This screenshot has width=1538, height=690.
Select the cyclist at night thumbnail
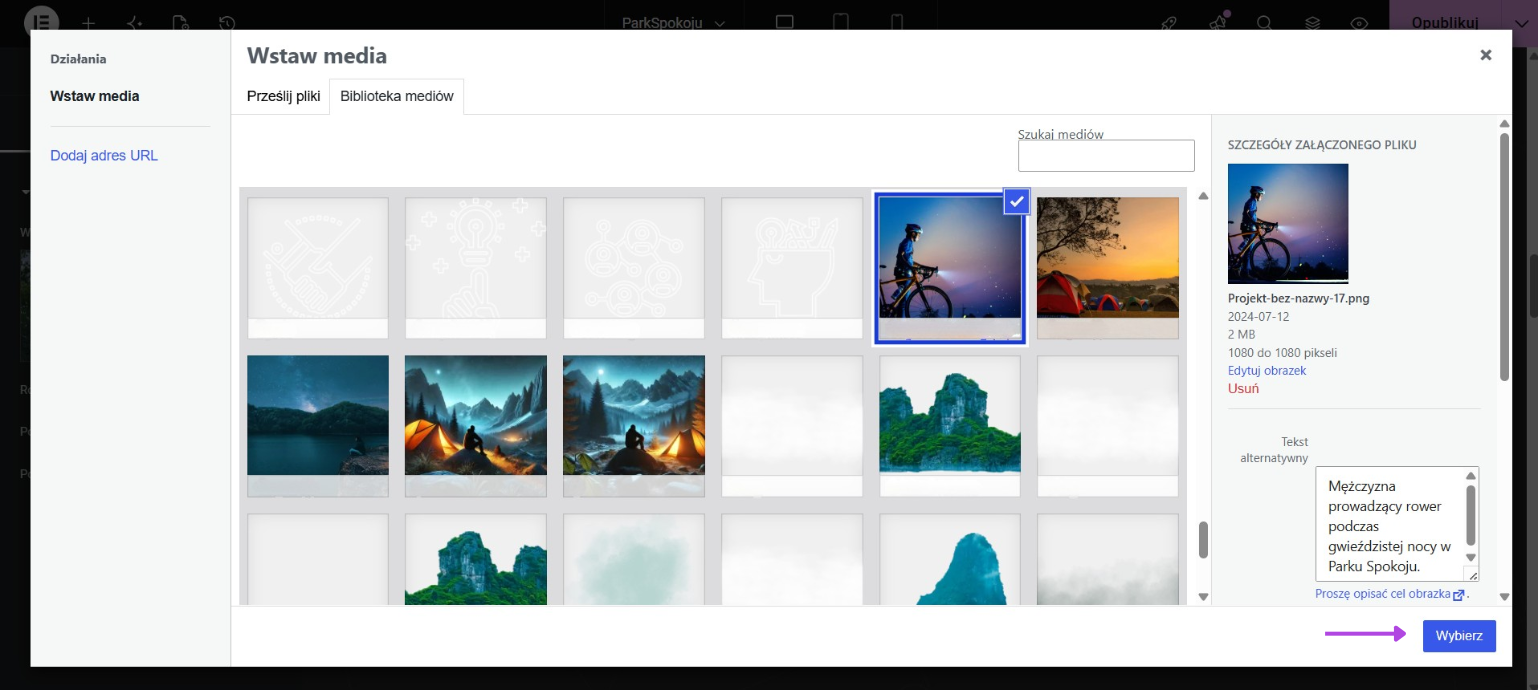[x=950, y=268]
